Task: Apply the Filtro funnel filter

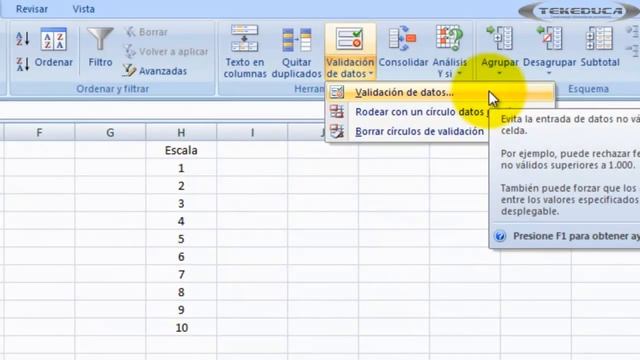Action: [x=100, y=48]
